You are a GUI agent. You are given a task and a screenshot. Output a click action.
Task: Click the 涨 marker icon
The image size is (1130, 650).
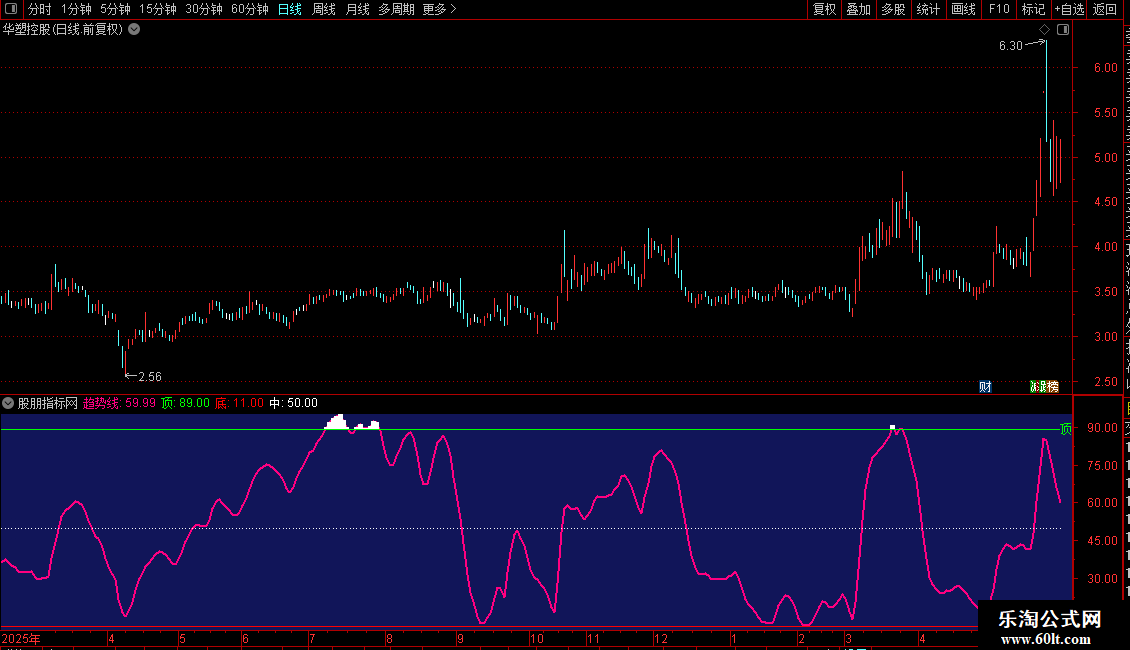1036,387
